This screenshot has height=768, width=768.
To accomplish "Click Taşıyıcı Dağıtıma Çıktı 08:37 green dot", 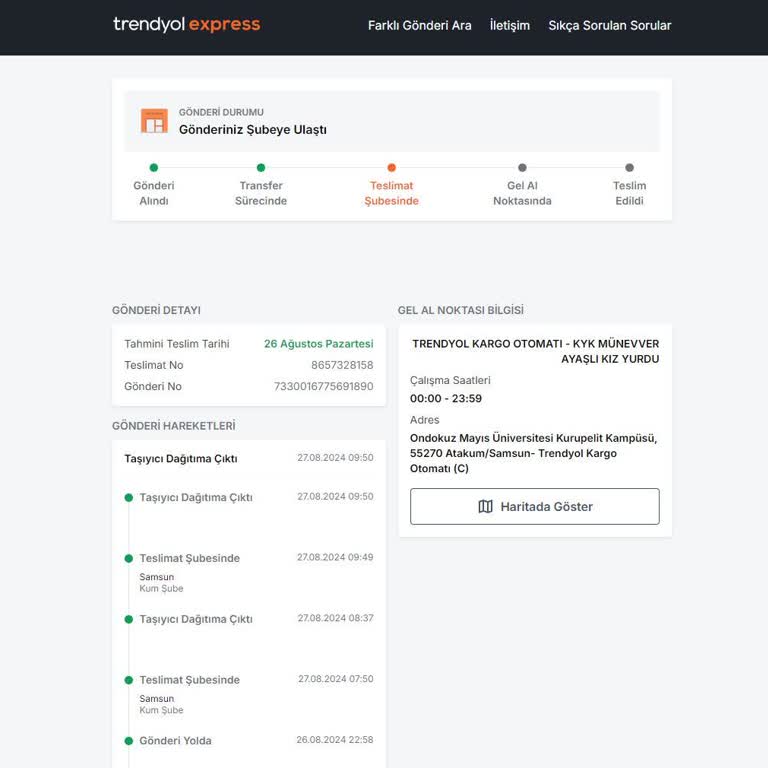I will point(129,619).
